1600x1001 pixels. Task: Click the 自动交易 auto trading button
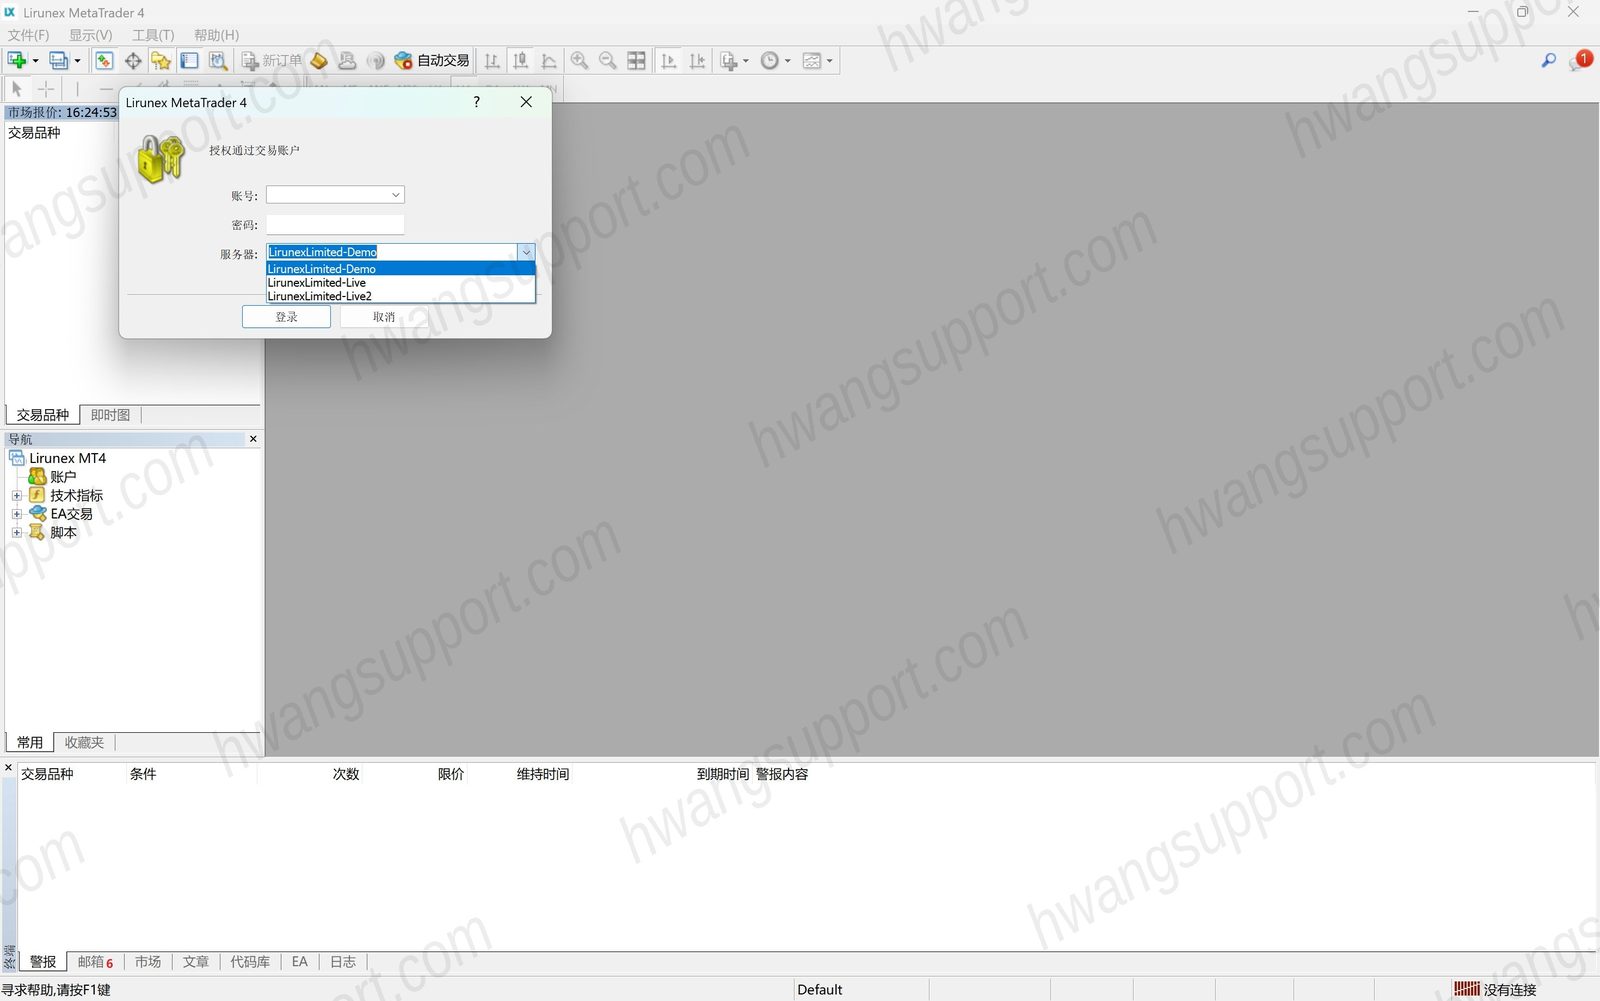click(432, 61)
